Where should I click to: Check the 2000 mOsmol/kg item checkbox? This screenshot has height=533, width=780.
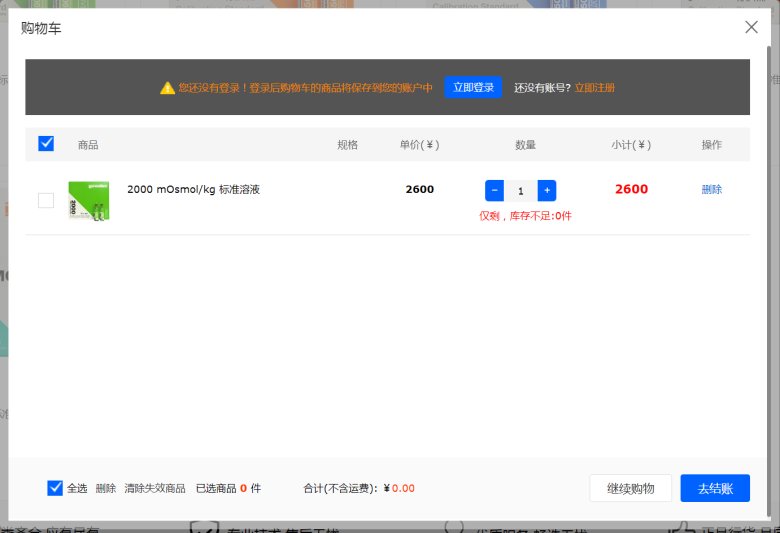pos(46,200)
